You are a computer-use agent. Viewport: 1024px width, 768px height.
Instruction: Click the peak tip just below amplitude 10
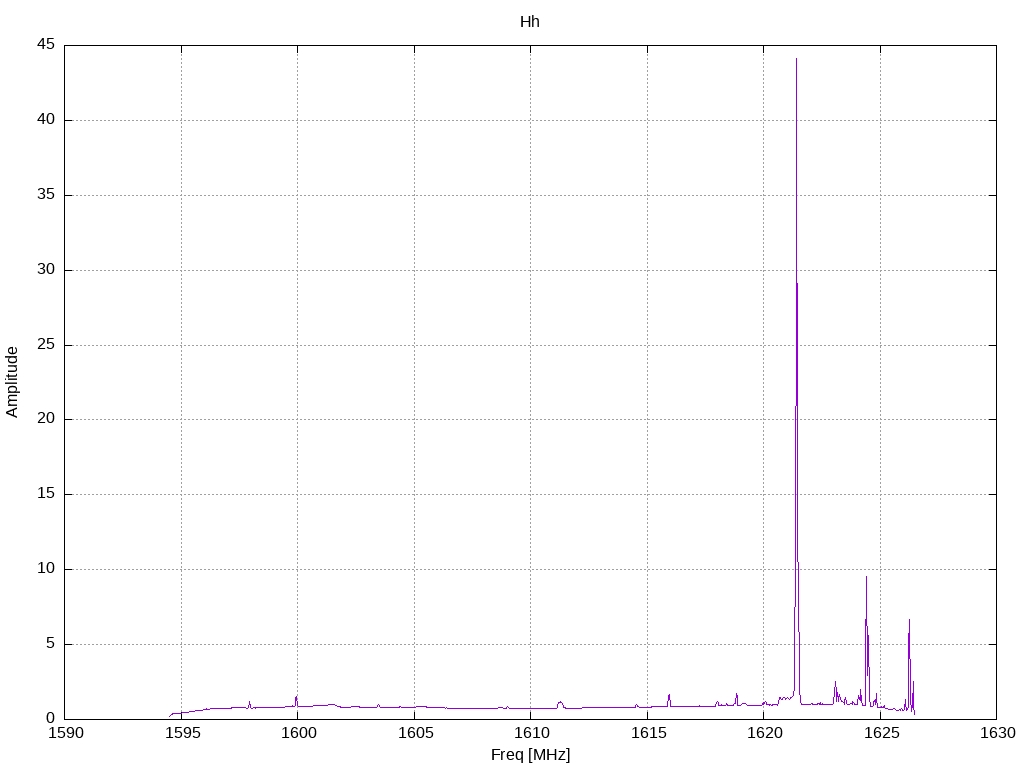click(867, 577)
